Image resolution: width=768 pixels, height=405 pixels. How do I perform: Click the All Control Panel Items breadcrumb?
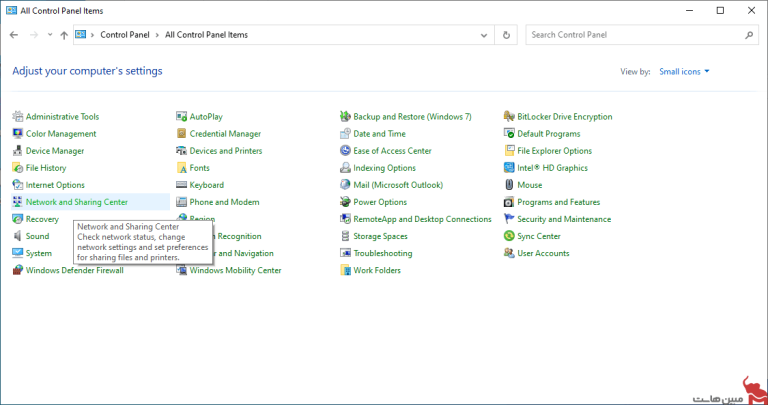point(204,35)
